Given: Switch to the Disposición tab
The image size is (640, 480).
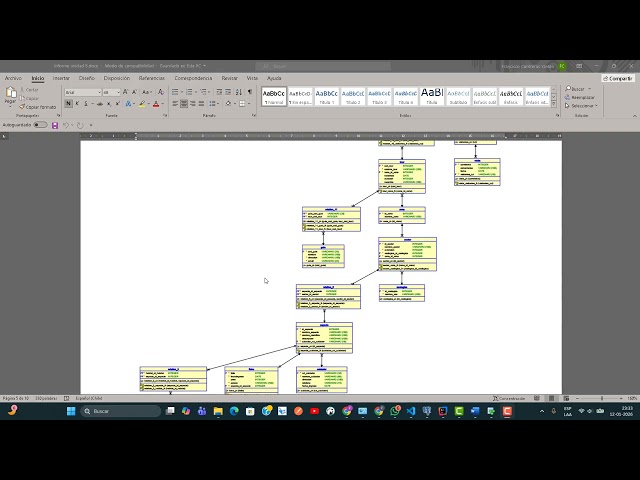Looking at the screenshot, I should [117, 78].
